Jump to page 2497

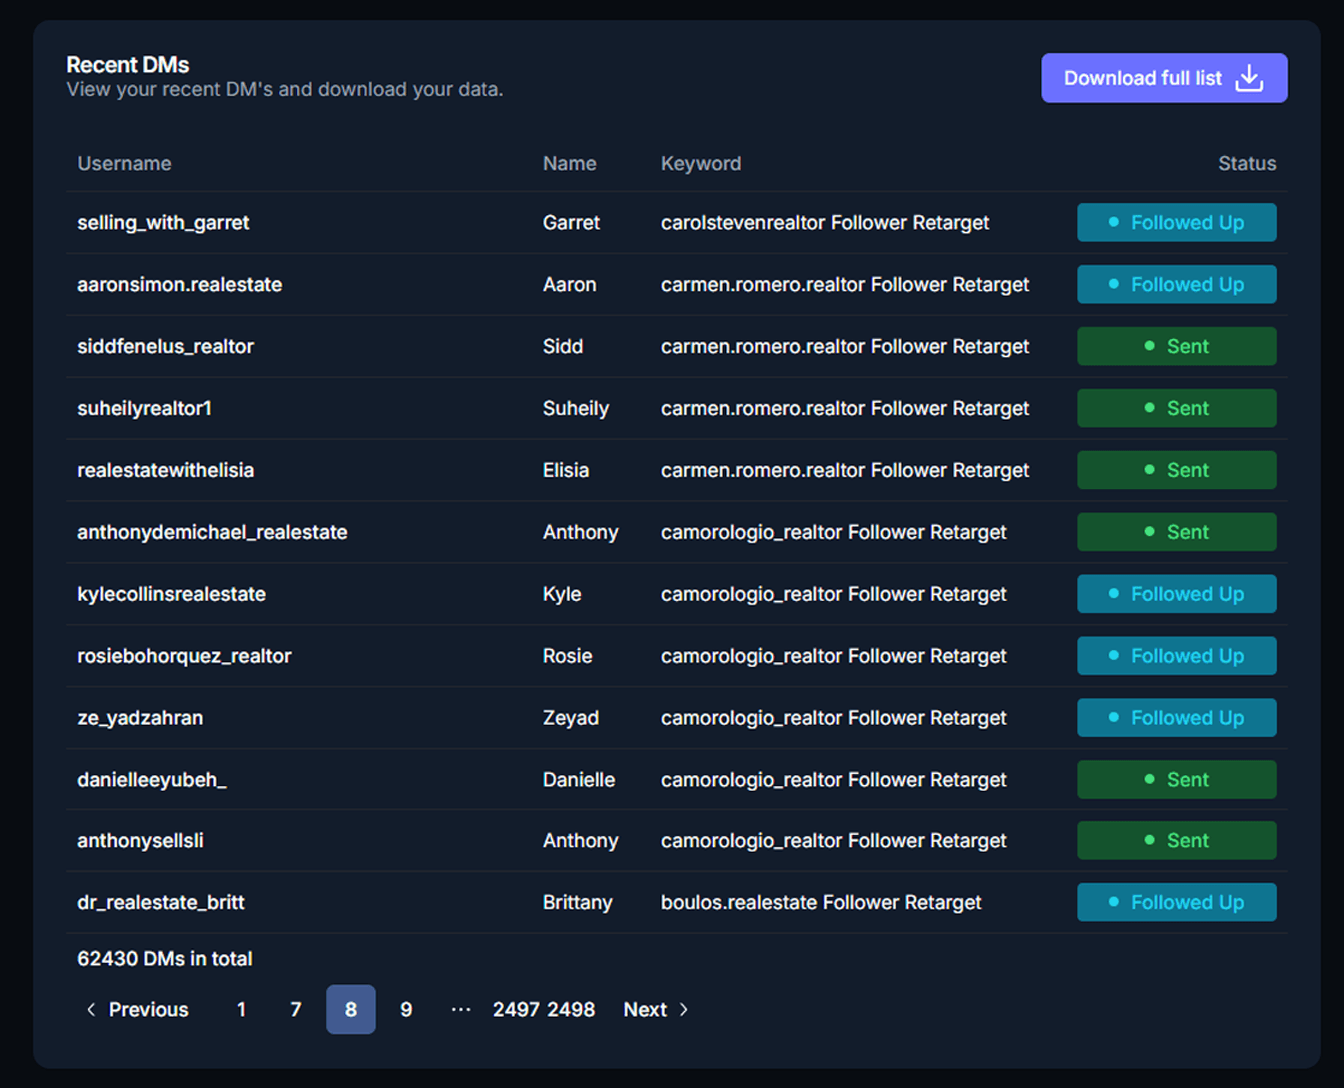pyautogui.click(x=516, y=1010)
